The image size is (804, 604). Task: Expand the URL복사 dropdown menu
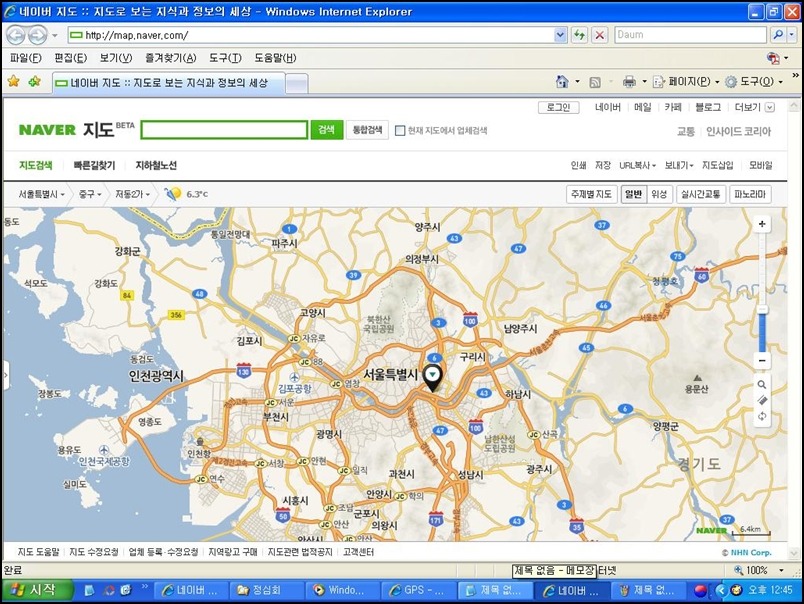636,165
